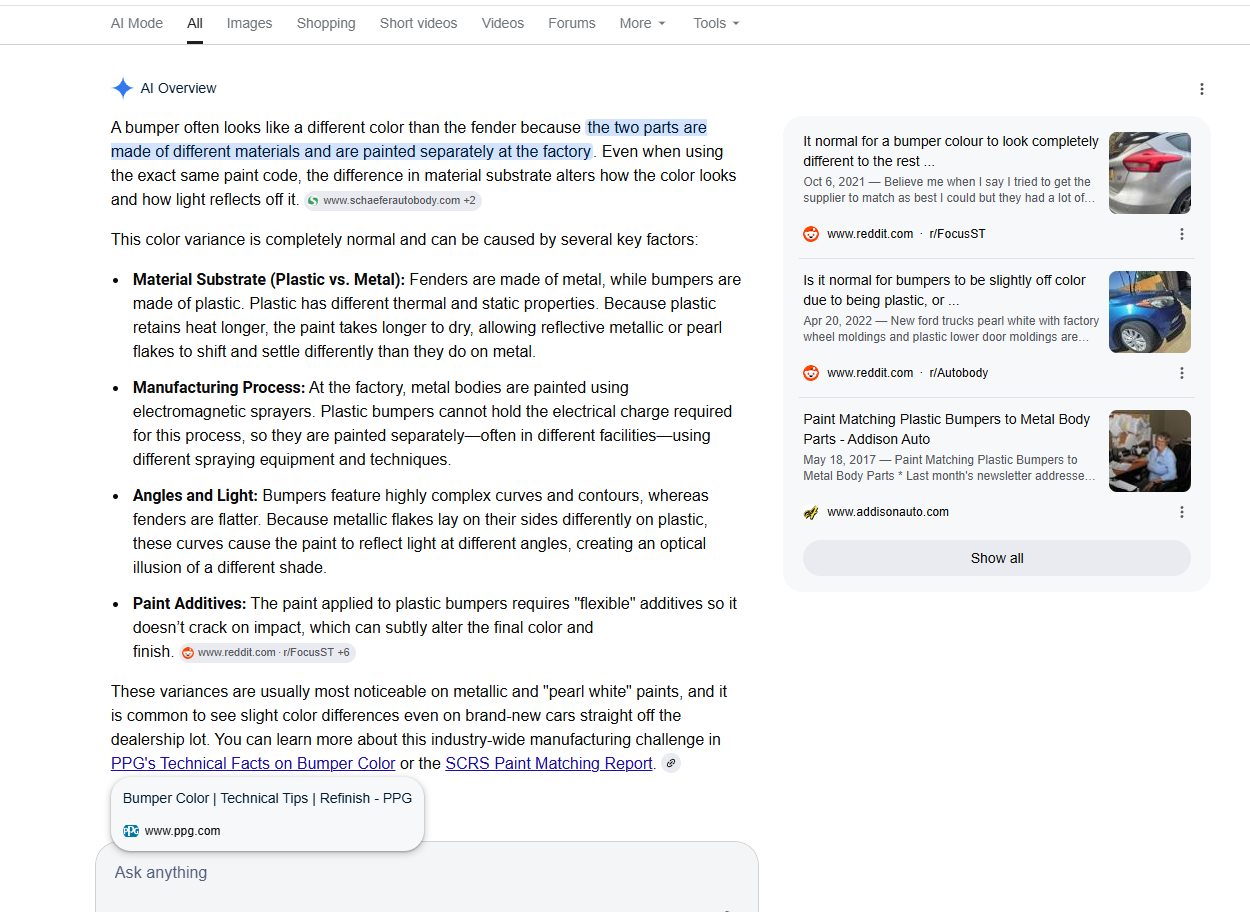Viewport: 1250px width, 912px height.
Task: Open options for r/Autobody Reddit result
Action: point(1182,373)
